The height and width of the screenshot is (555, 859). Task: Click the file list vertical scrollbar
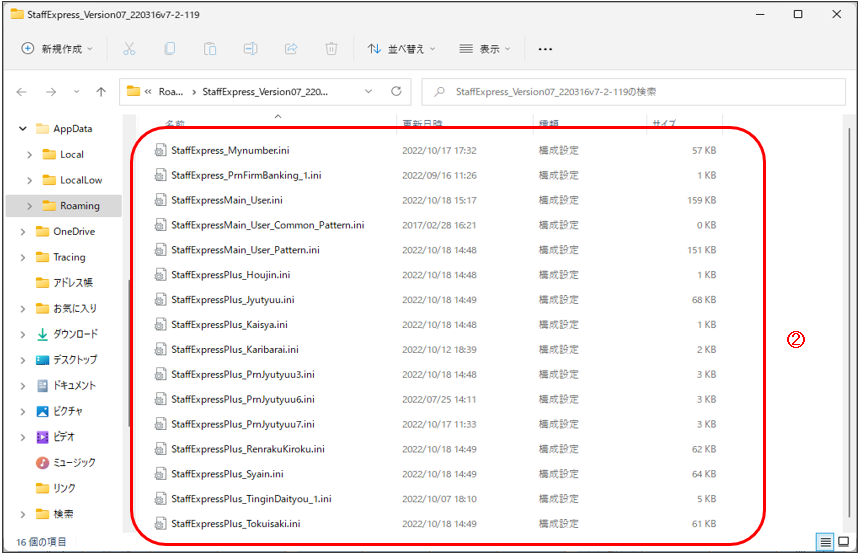point(849,321)
